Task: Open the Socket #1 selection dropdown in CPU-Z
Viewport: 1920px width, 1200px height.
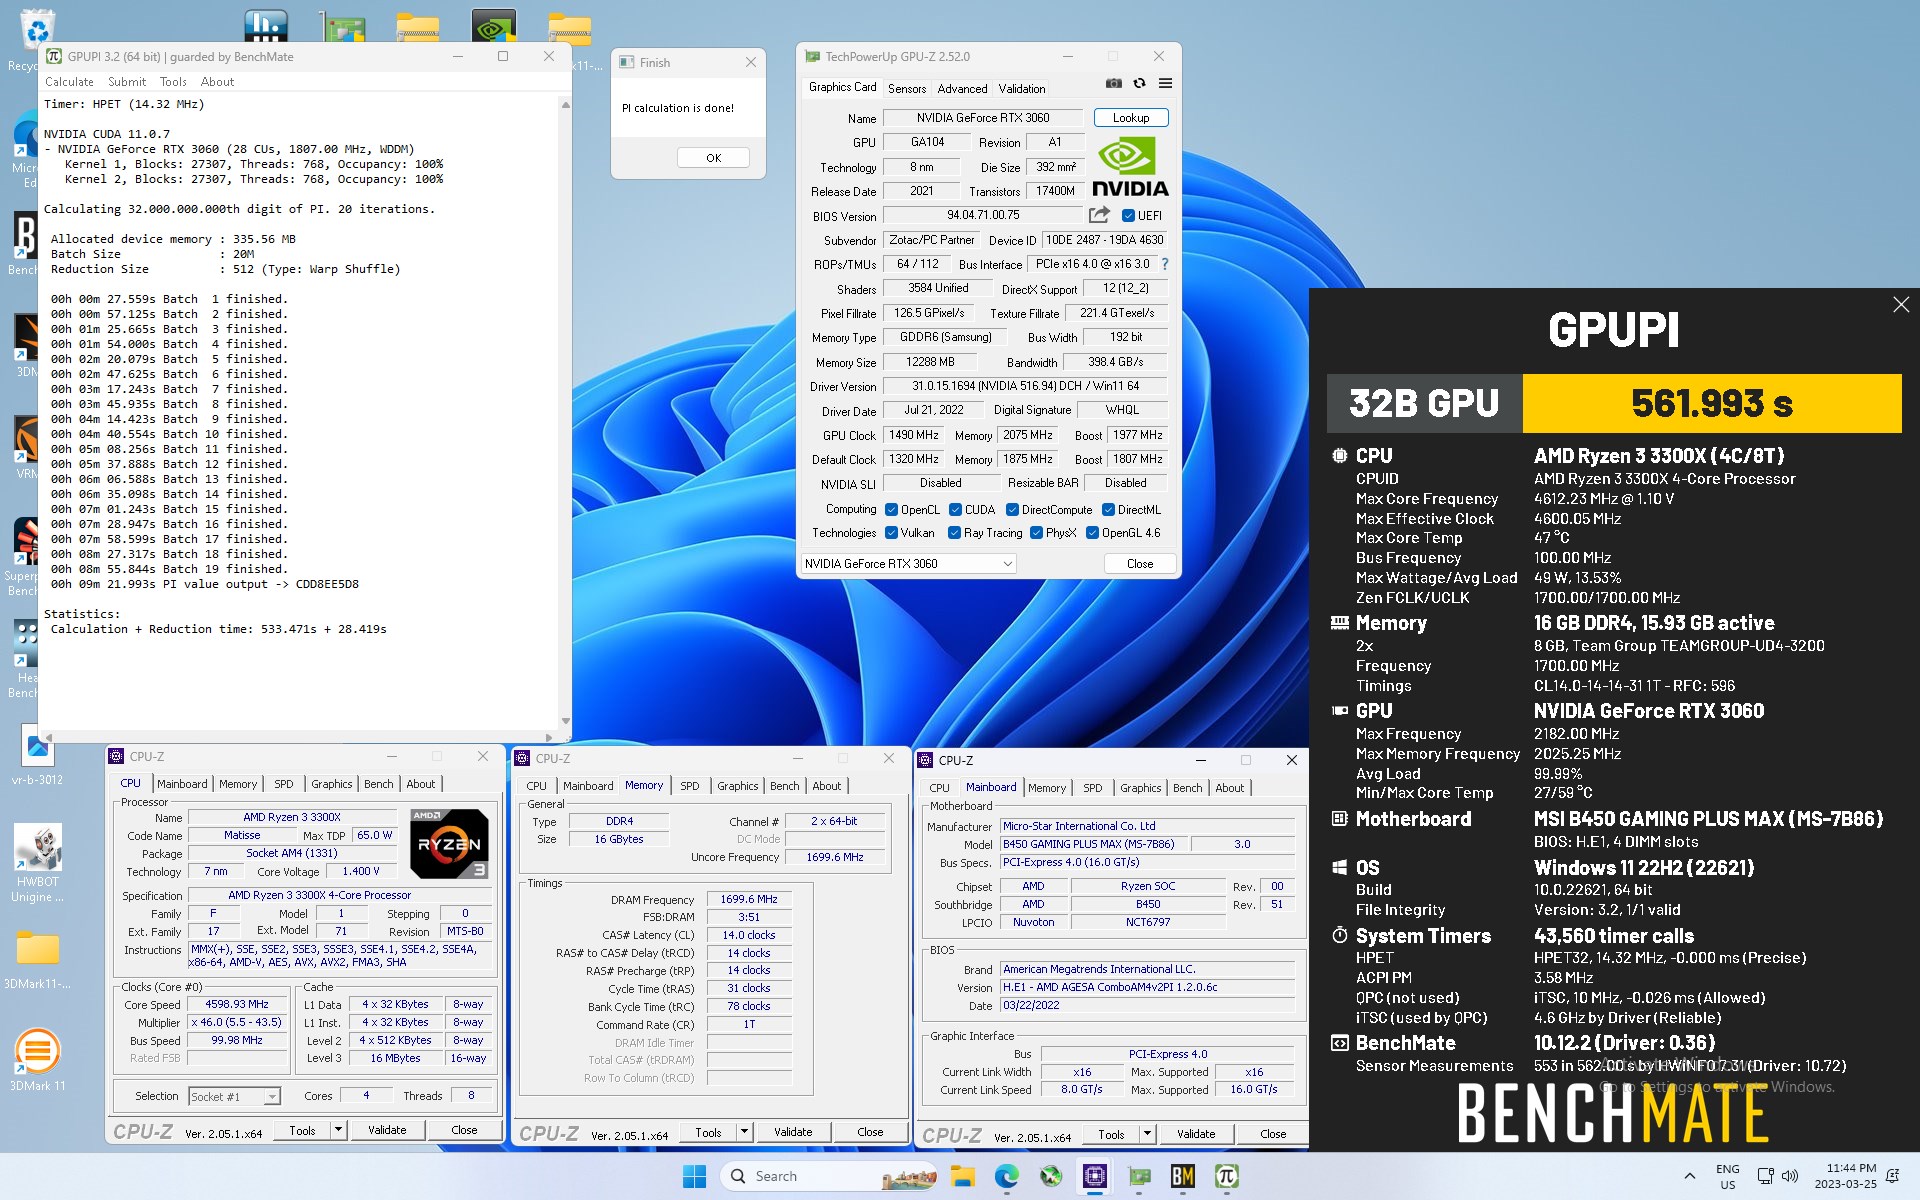Action: pyautogui.click(x=235, y=1097)
